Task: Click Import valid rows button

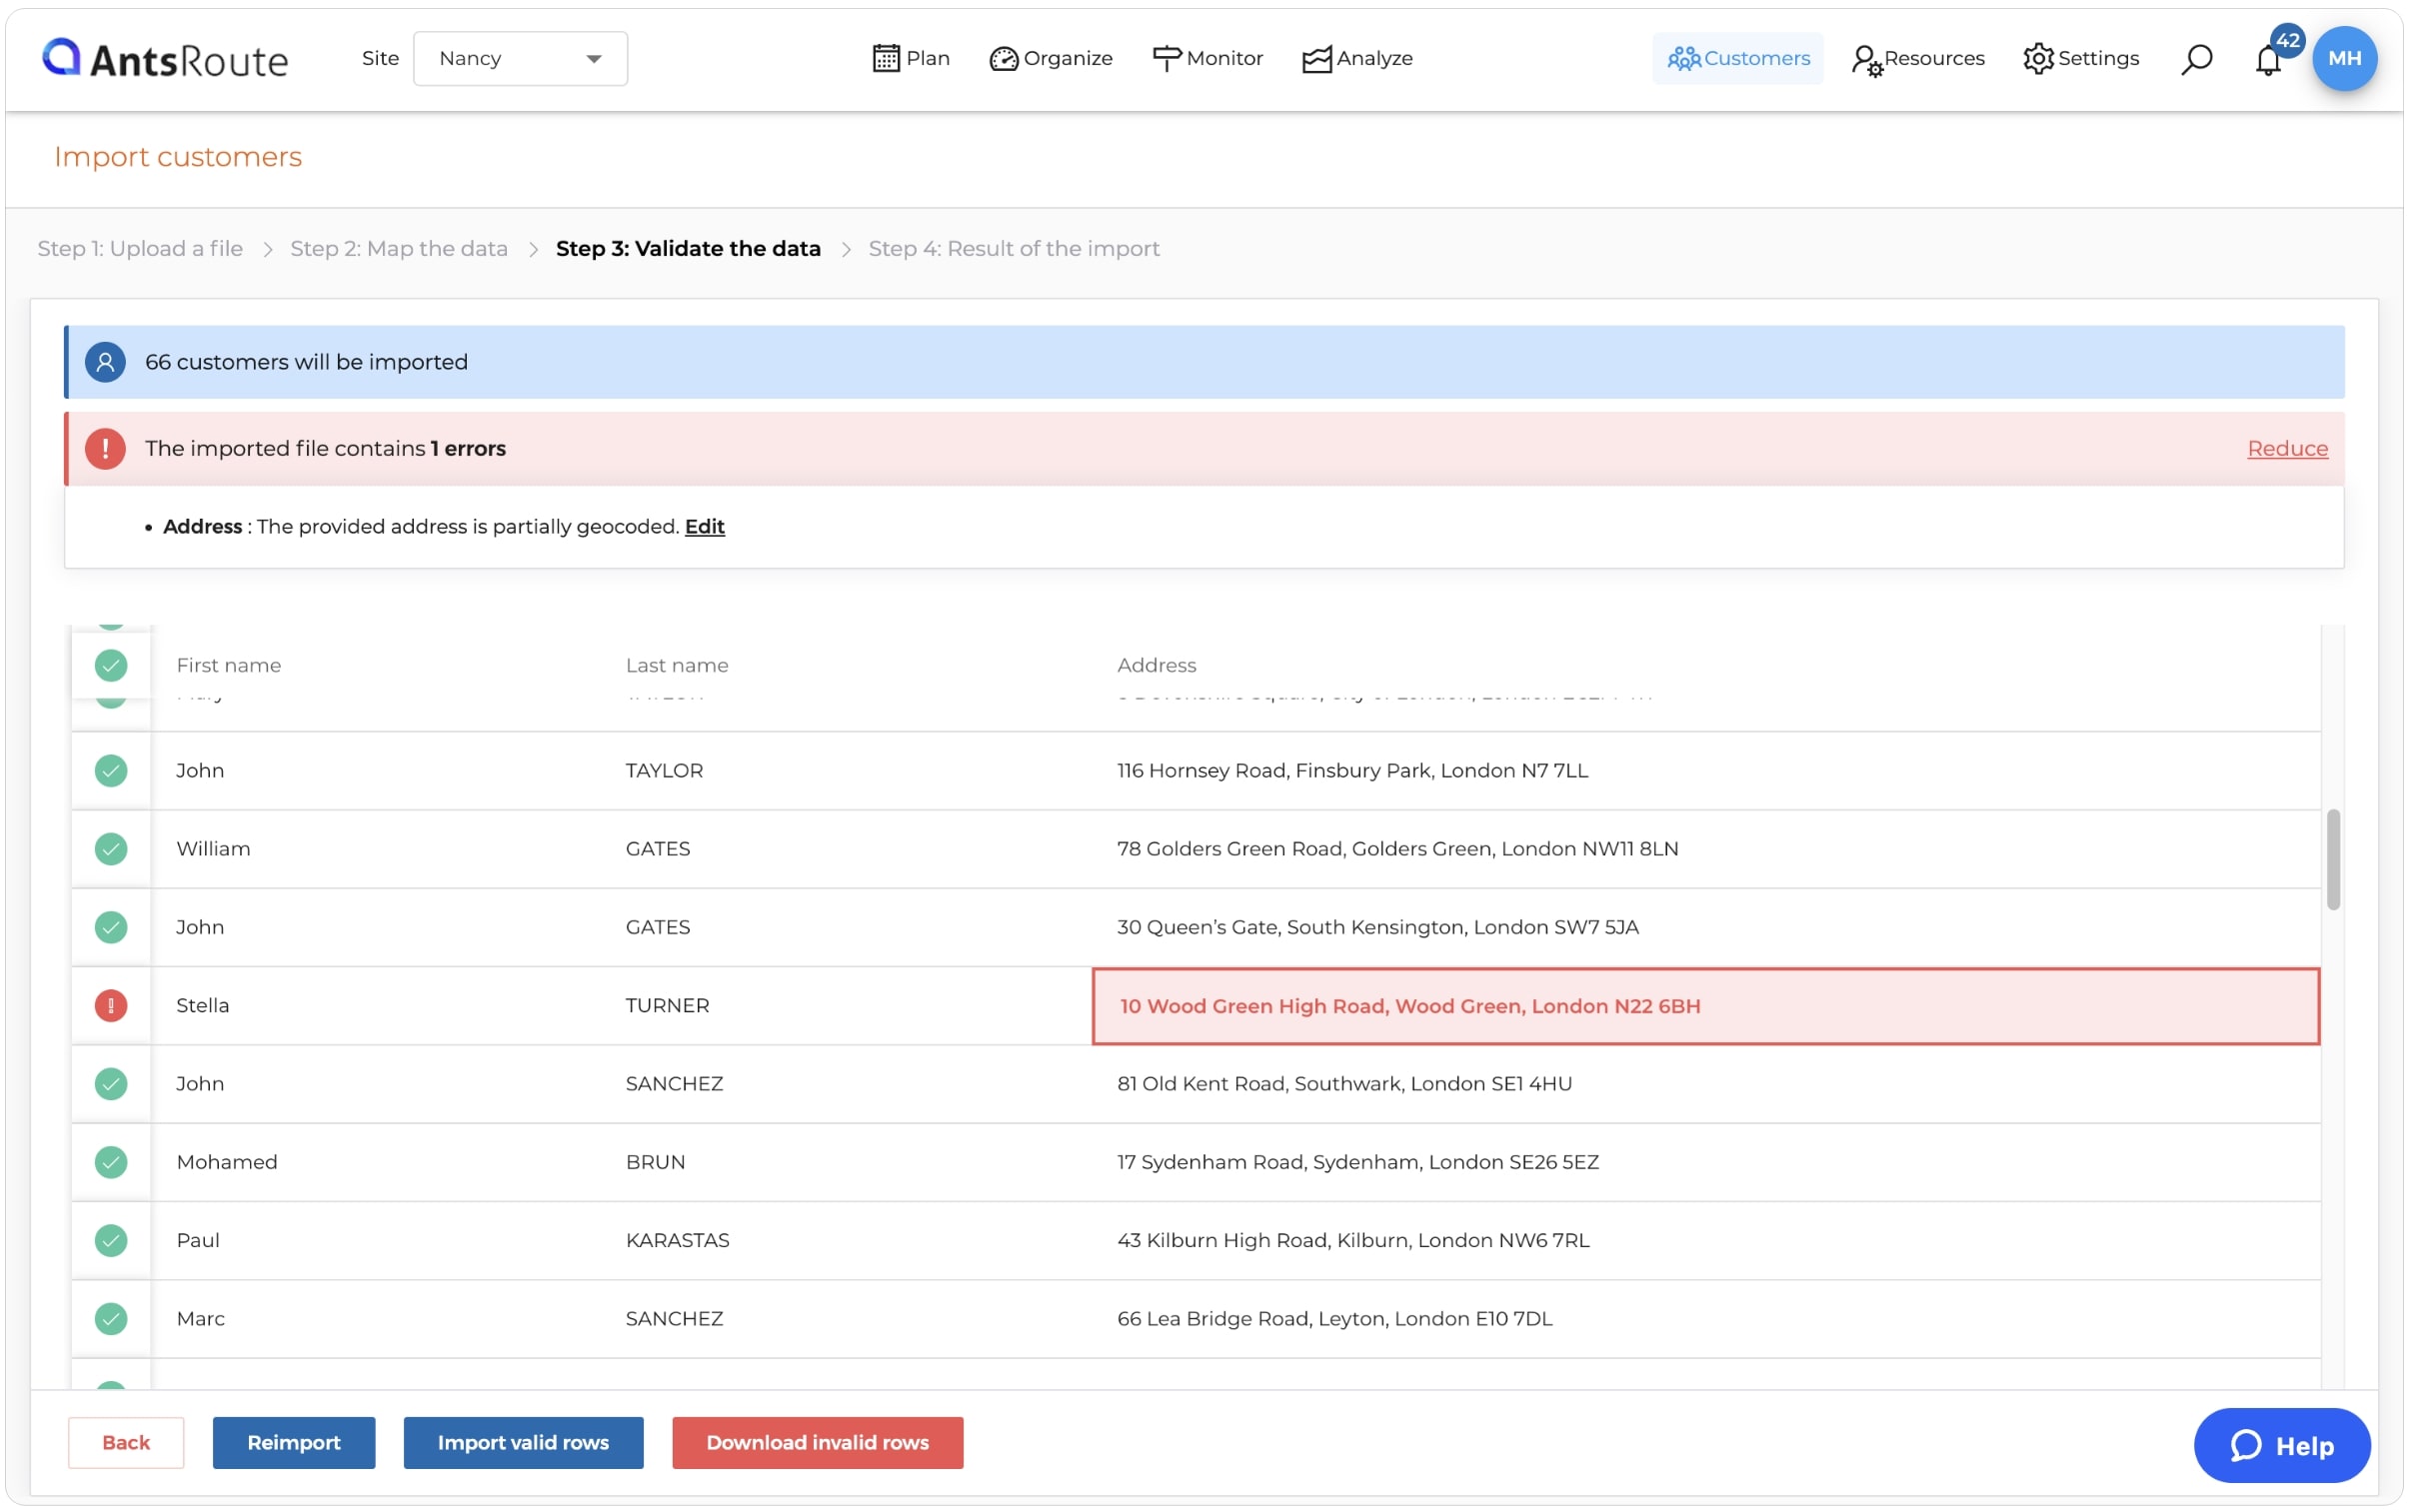Action: click(523, 1442)
